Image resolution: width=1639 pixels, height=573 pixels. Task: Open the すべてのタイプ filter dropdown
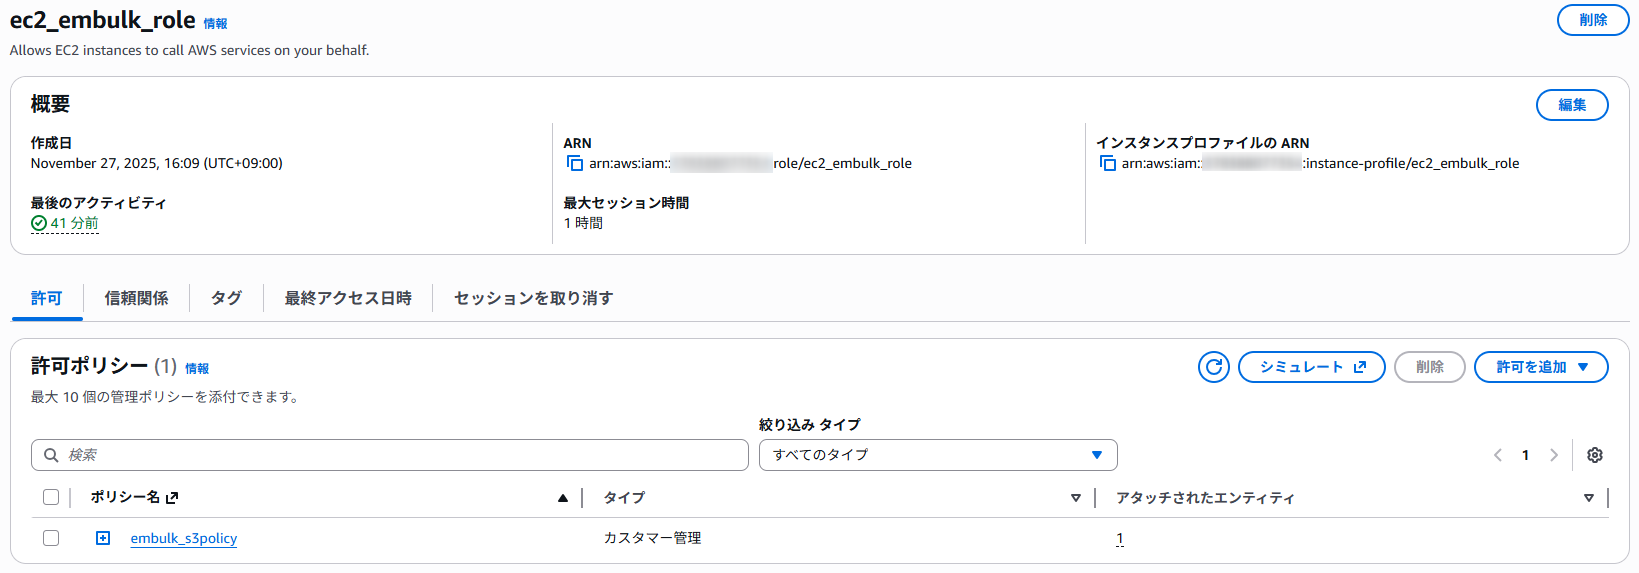click(x=938, y=455)
